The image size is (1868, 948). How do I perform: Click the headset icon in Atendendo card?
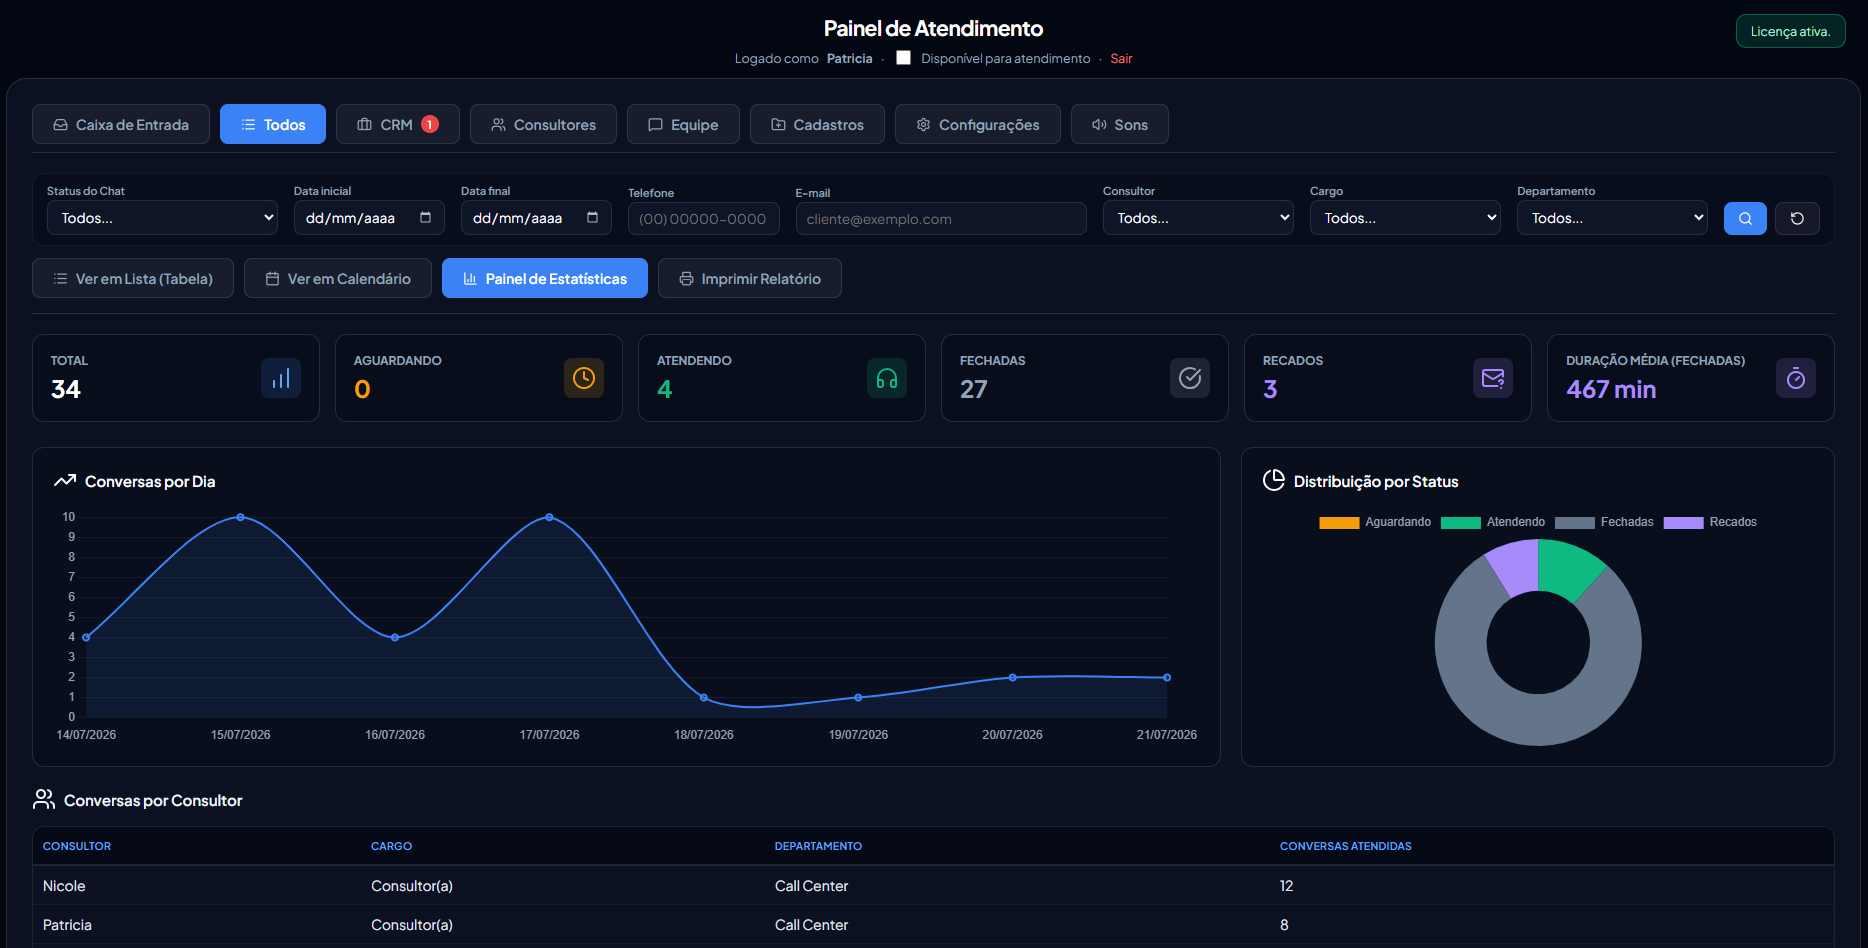(x=887, y=378)
